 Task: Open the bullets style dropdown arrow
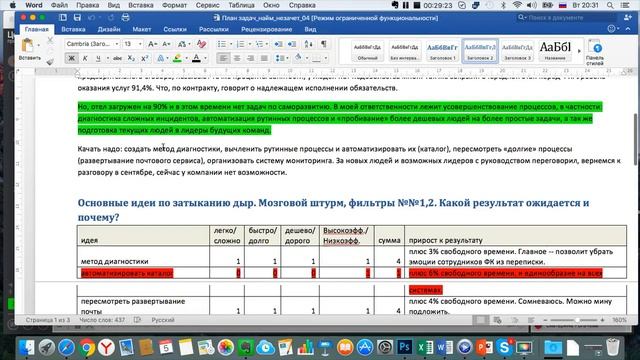231,44
